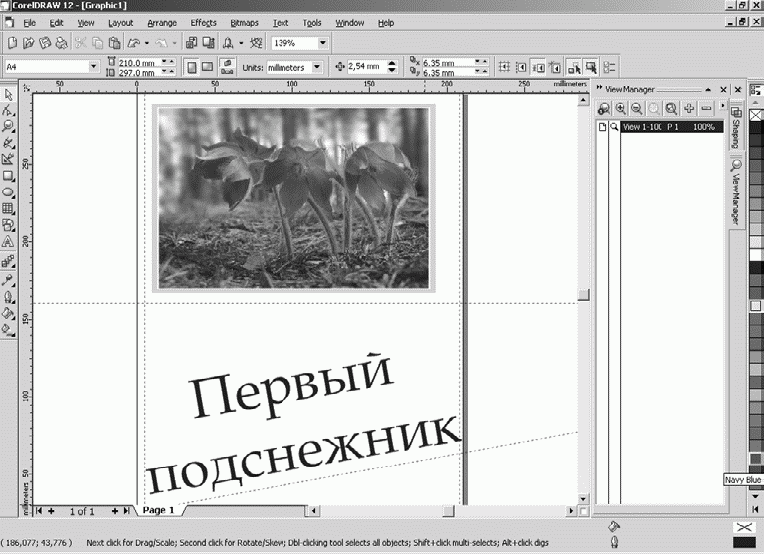
Task: Click Zoom In in View Manager
Action: (621, 108)
